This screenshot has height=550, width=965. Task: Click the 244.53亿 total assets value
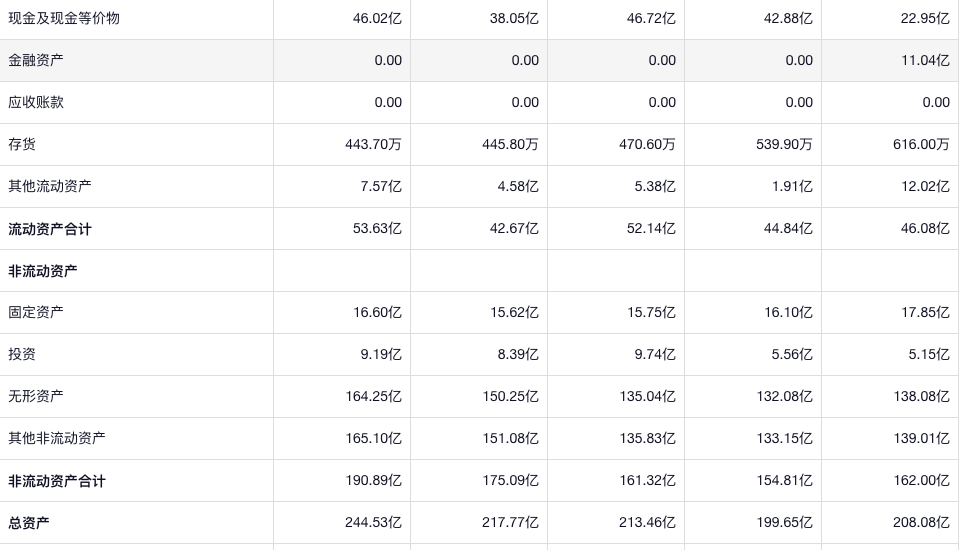[x=374, y=522]
